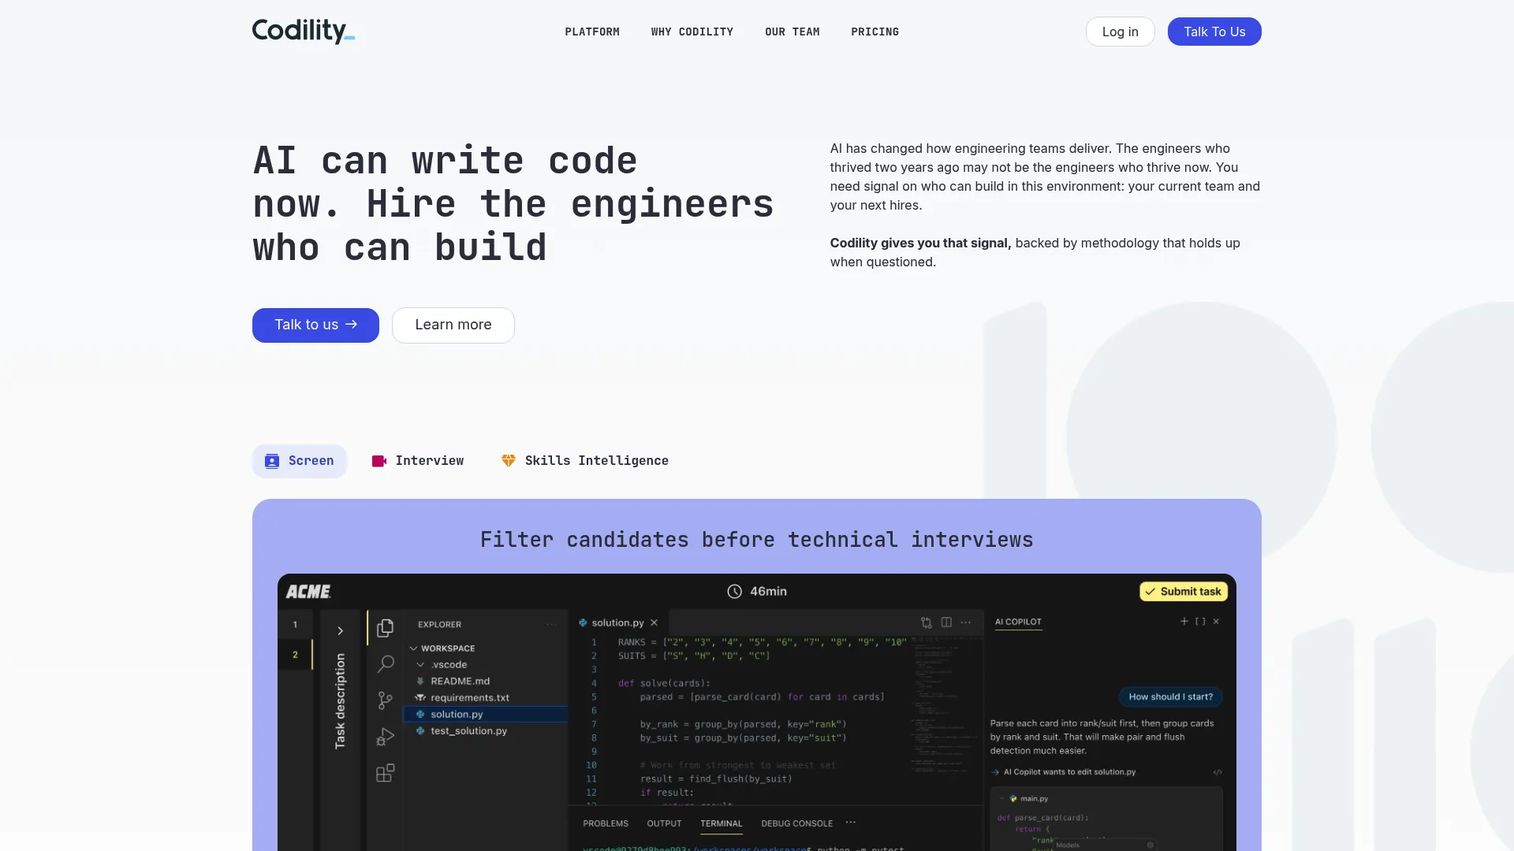Open the Pricing page
This screenshot has width=1514, height=851.
pyautogui.click(x=875, y=32)
